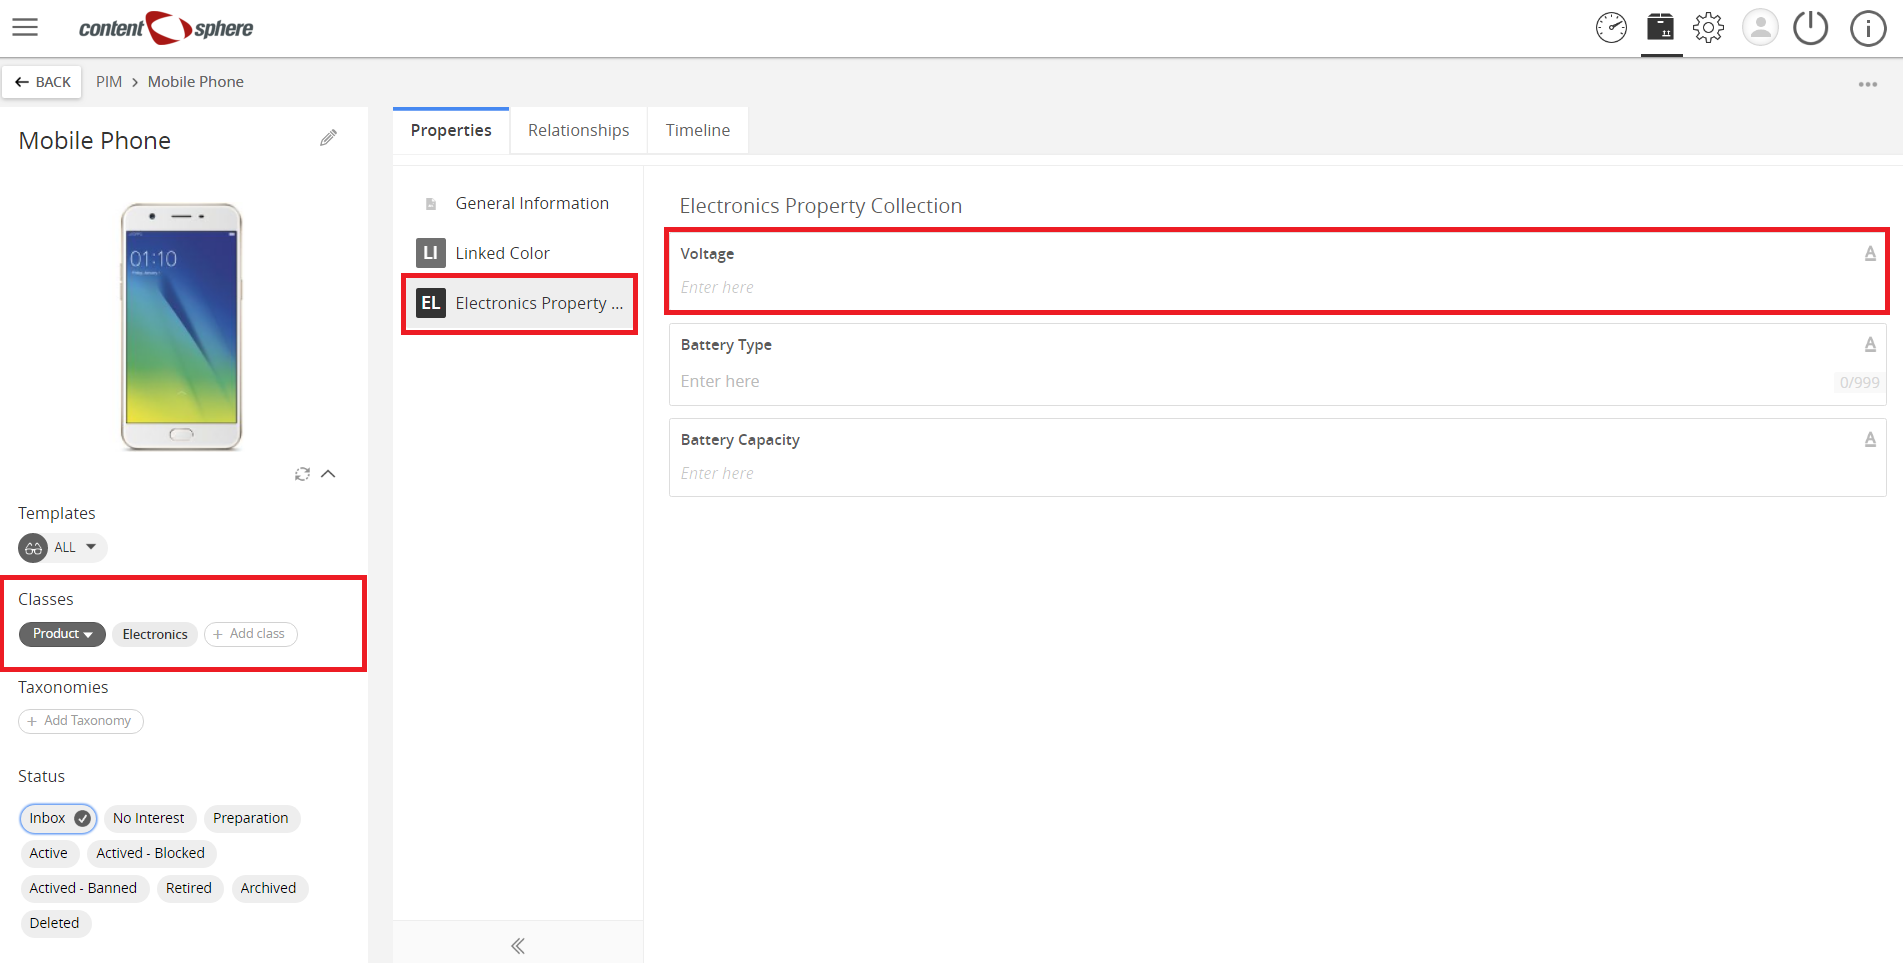The image size is (1903, 963).
Task: Click the Templates glasses icon
Action: tap(33, 548)
